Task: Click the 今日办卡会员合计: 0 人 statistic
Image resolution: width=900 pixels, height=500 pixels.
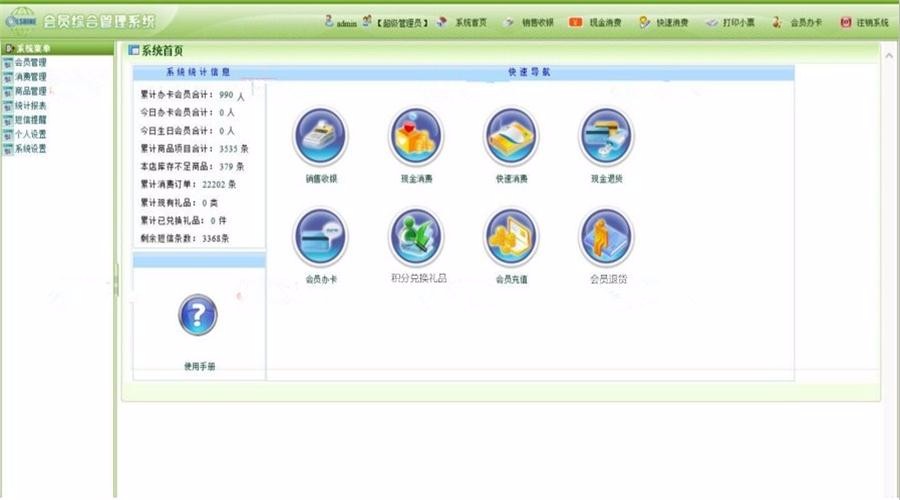Action: 187,113
